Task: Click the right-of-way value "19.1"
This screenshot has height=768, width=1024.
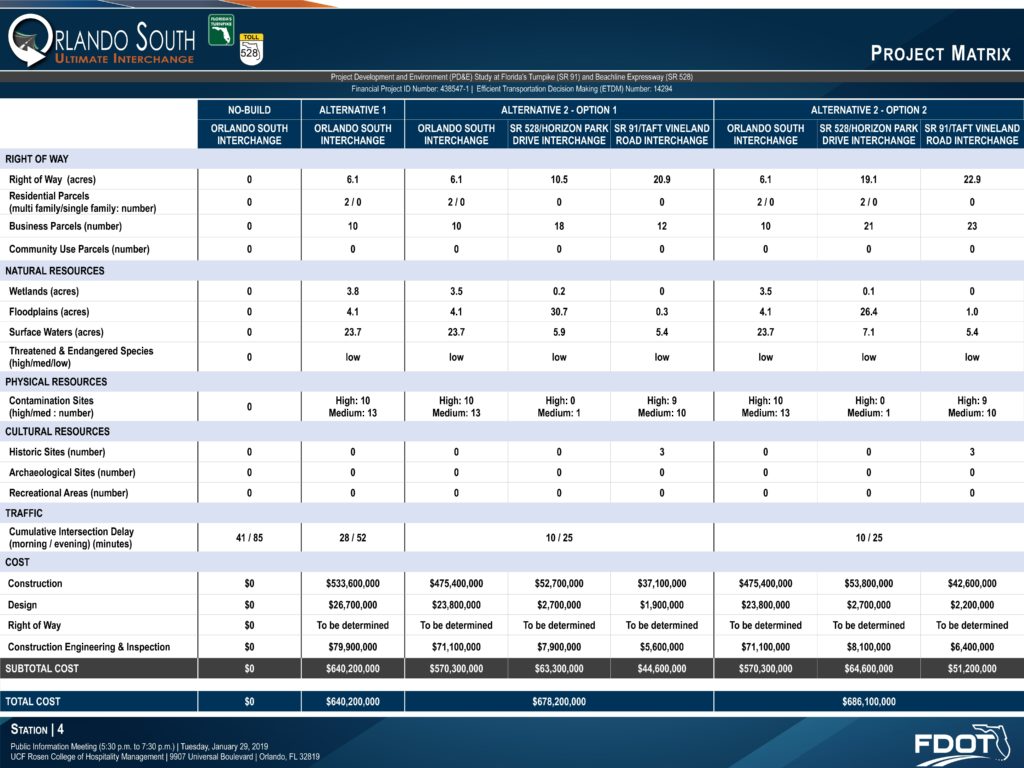Action: pyautogui.click(x=869, y=180)
